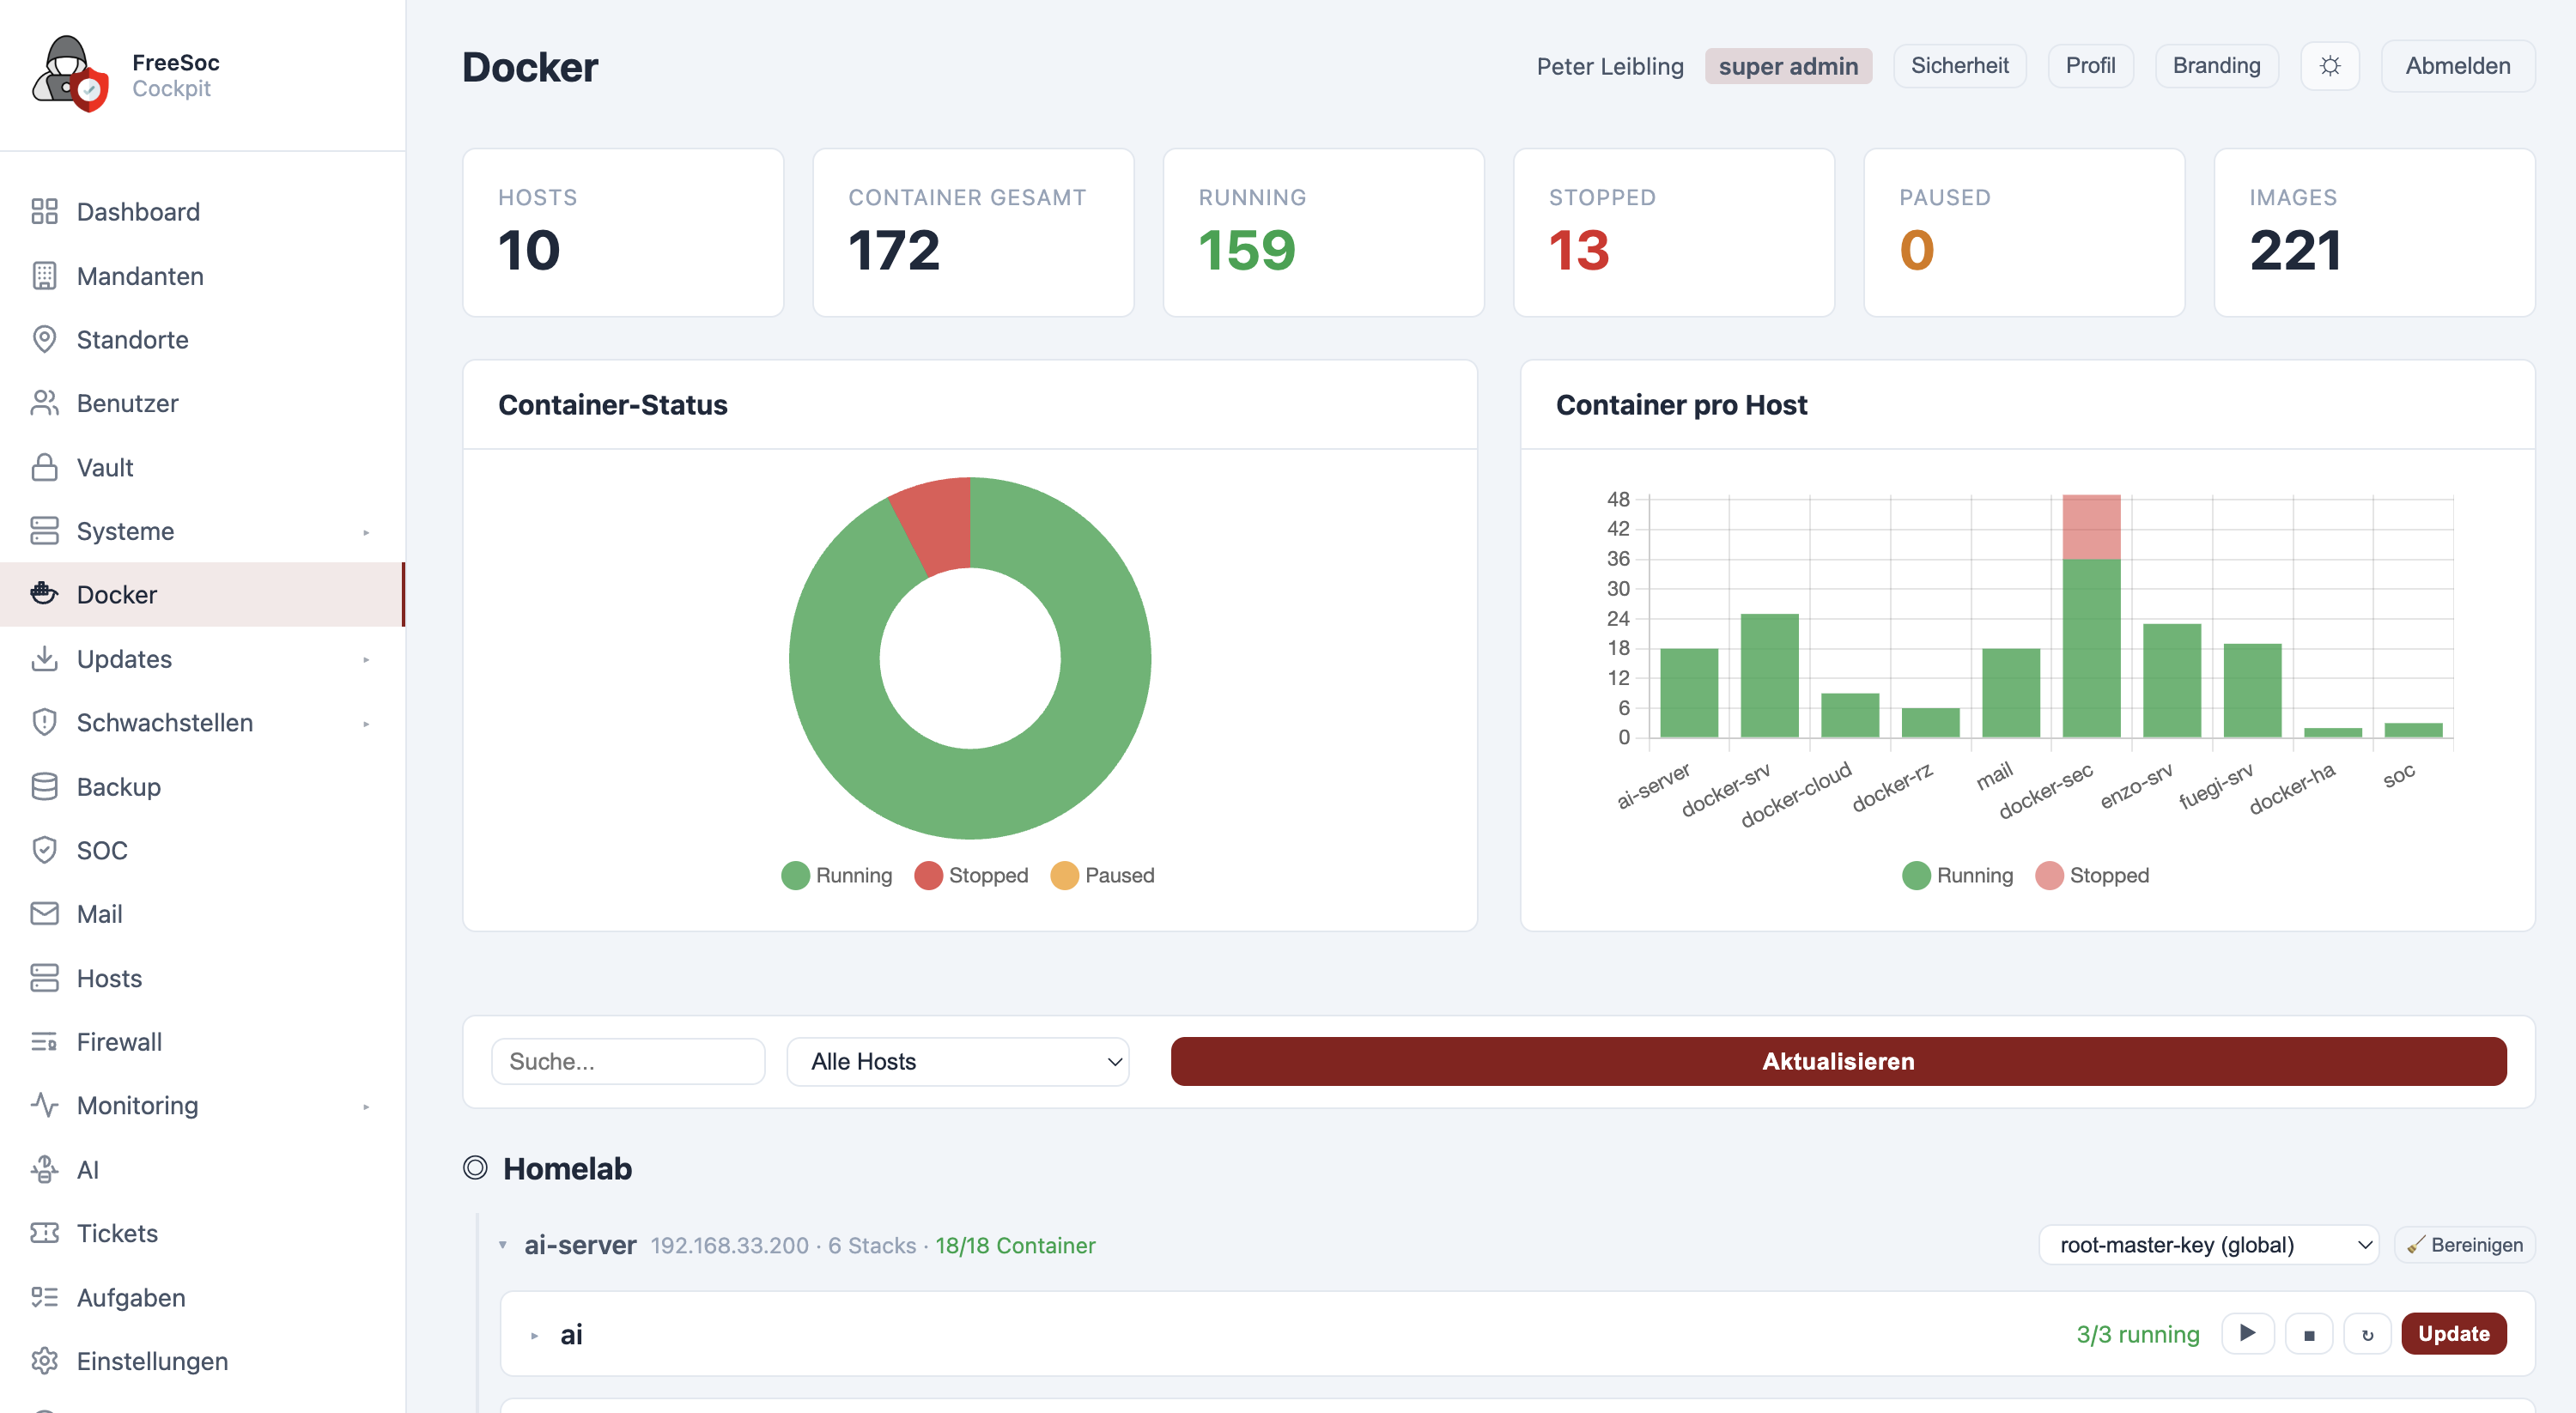This screenshot has width=2576, height=1413.
Task: Click the Vault lock icon in sidebar
Action: 44,467
